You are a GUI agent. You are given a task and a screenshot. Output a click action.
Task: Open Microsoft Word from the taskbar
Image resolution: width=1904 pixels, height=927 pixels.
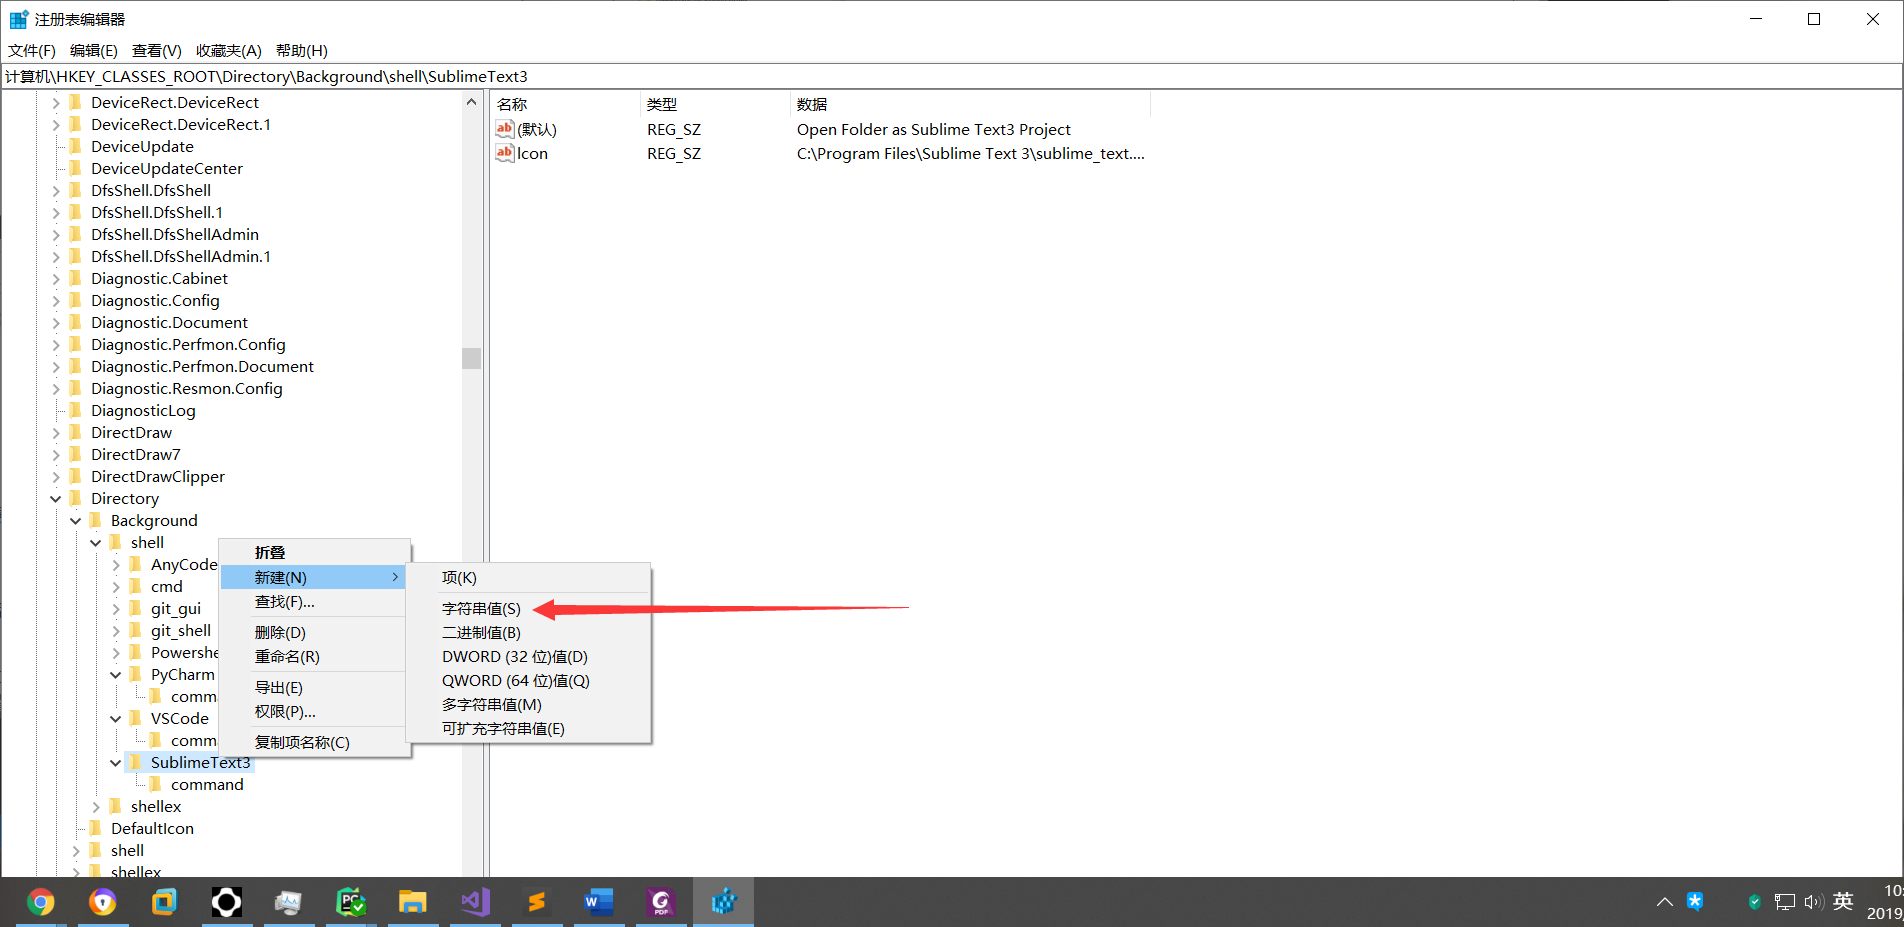(599, 903)
